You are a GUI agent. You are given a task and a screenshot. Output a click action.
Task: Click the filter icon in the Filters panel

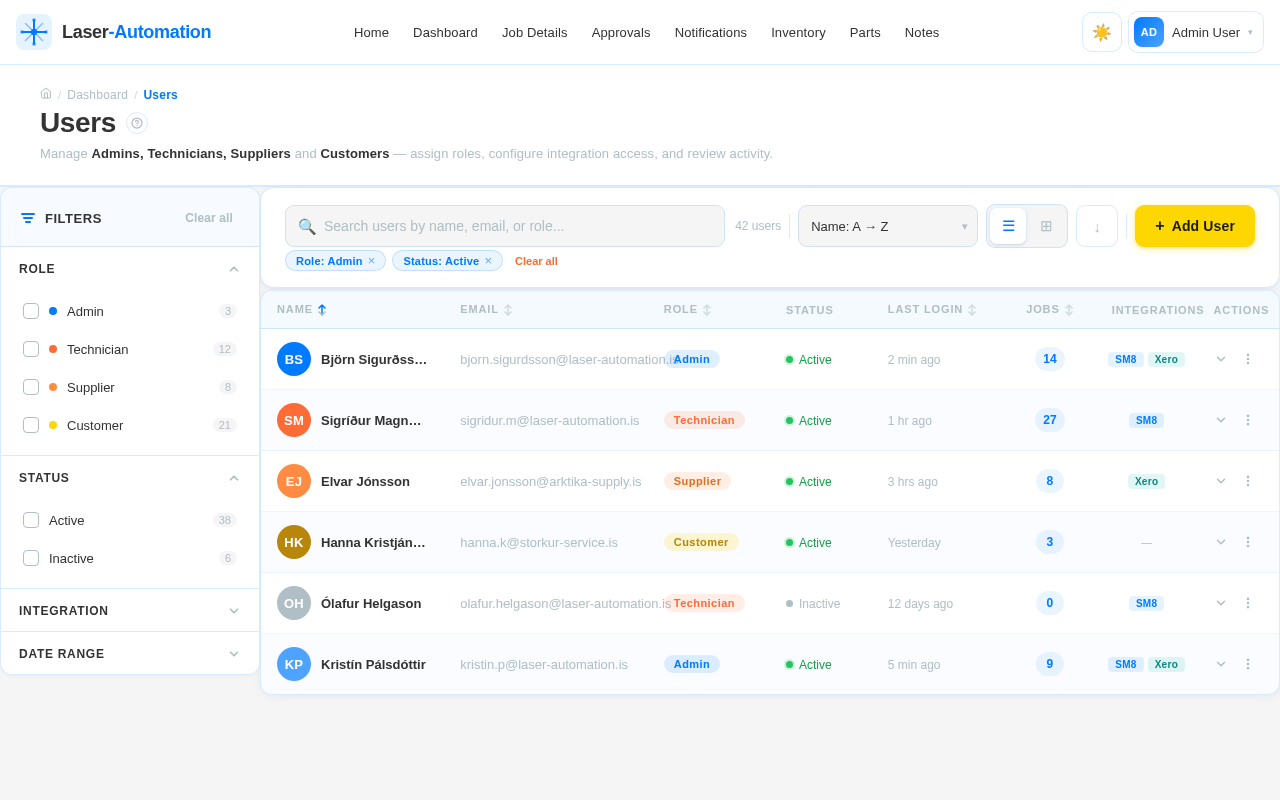[x=27, y=218]
